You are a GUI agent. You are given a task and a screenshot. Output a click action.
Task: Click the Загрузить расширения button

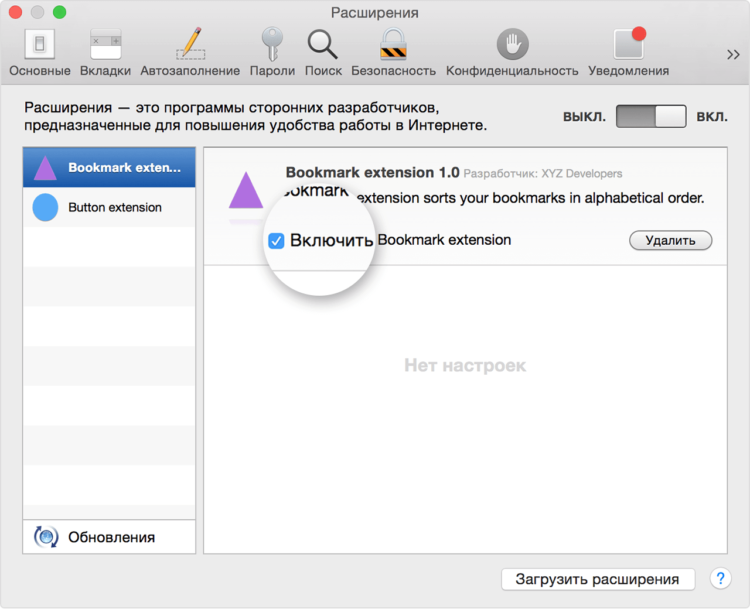point(597,579)
